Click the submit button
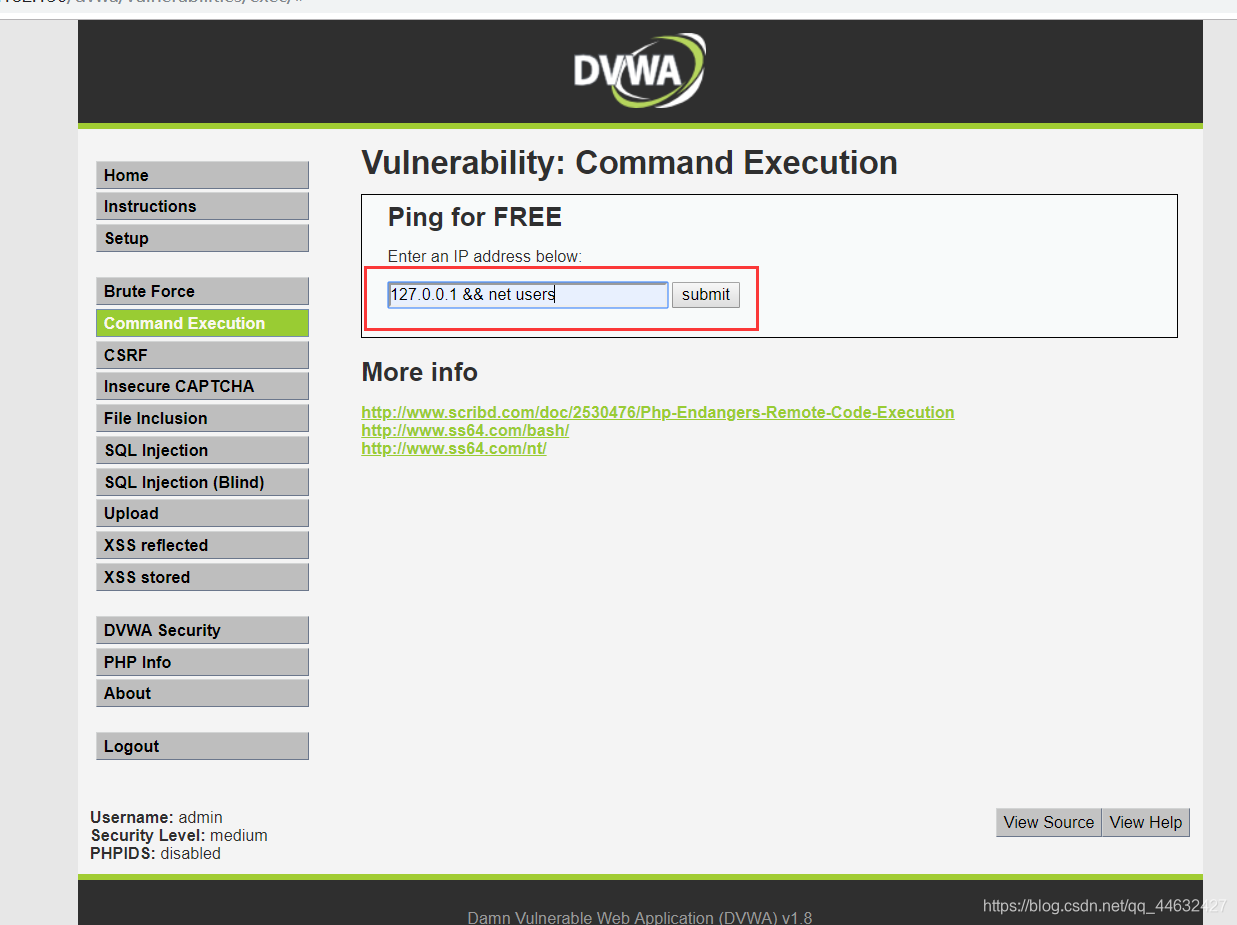This screenshot has width=1237, height=925. [x=706, y=295]
